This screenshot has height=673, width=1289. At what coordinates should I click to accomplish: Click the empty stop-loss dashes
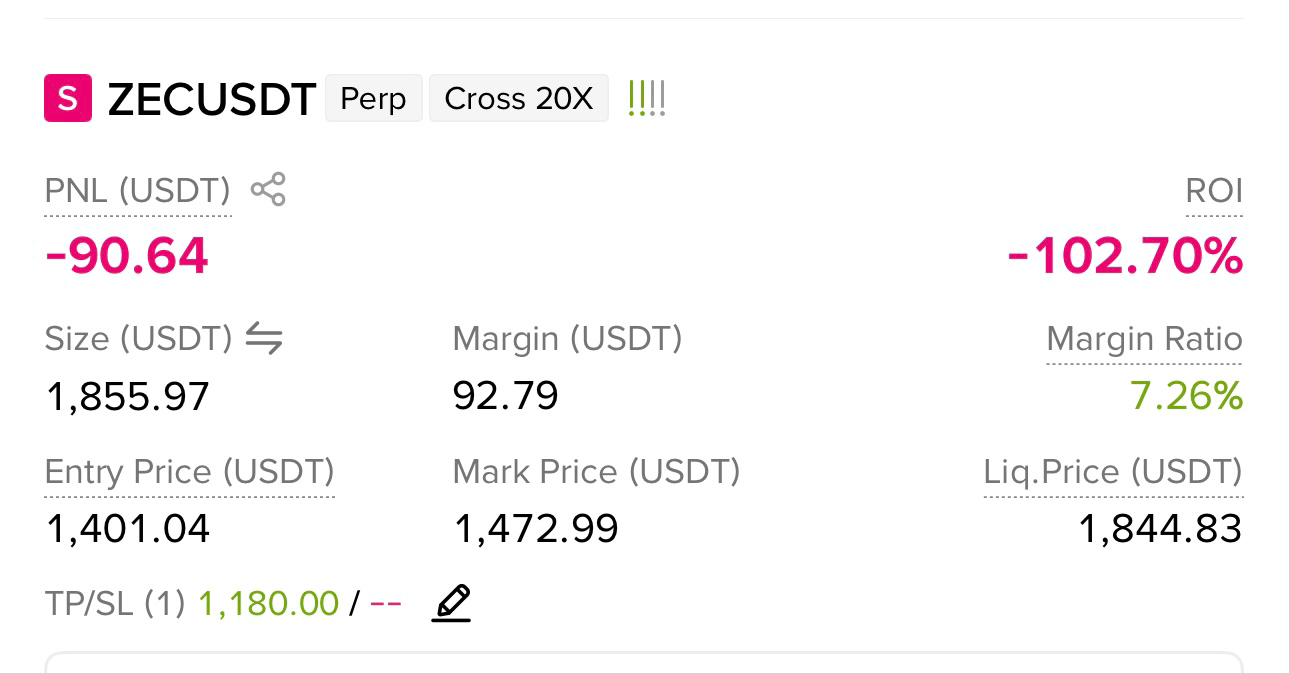pyautogui.click(x=386, y=604)
